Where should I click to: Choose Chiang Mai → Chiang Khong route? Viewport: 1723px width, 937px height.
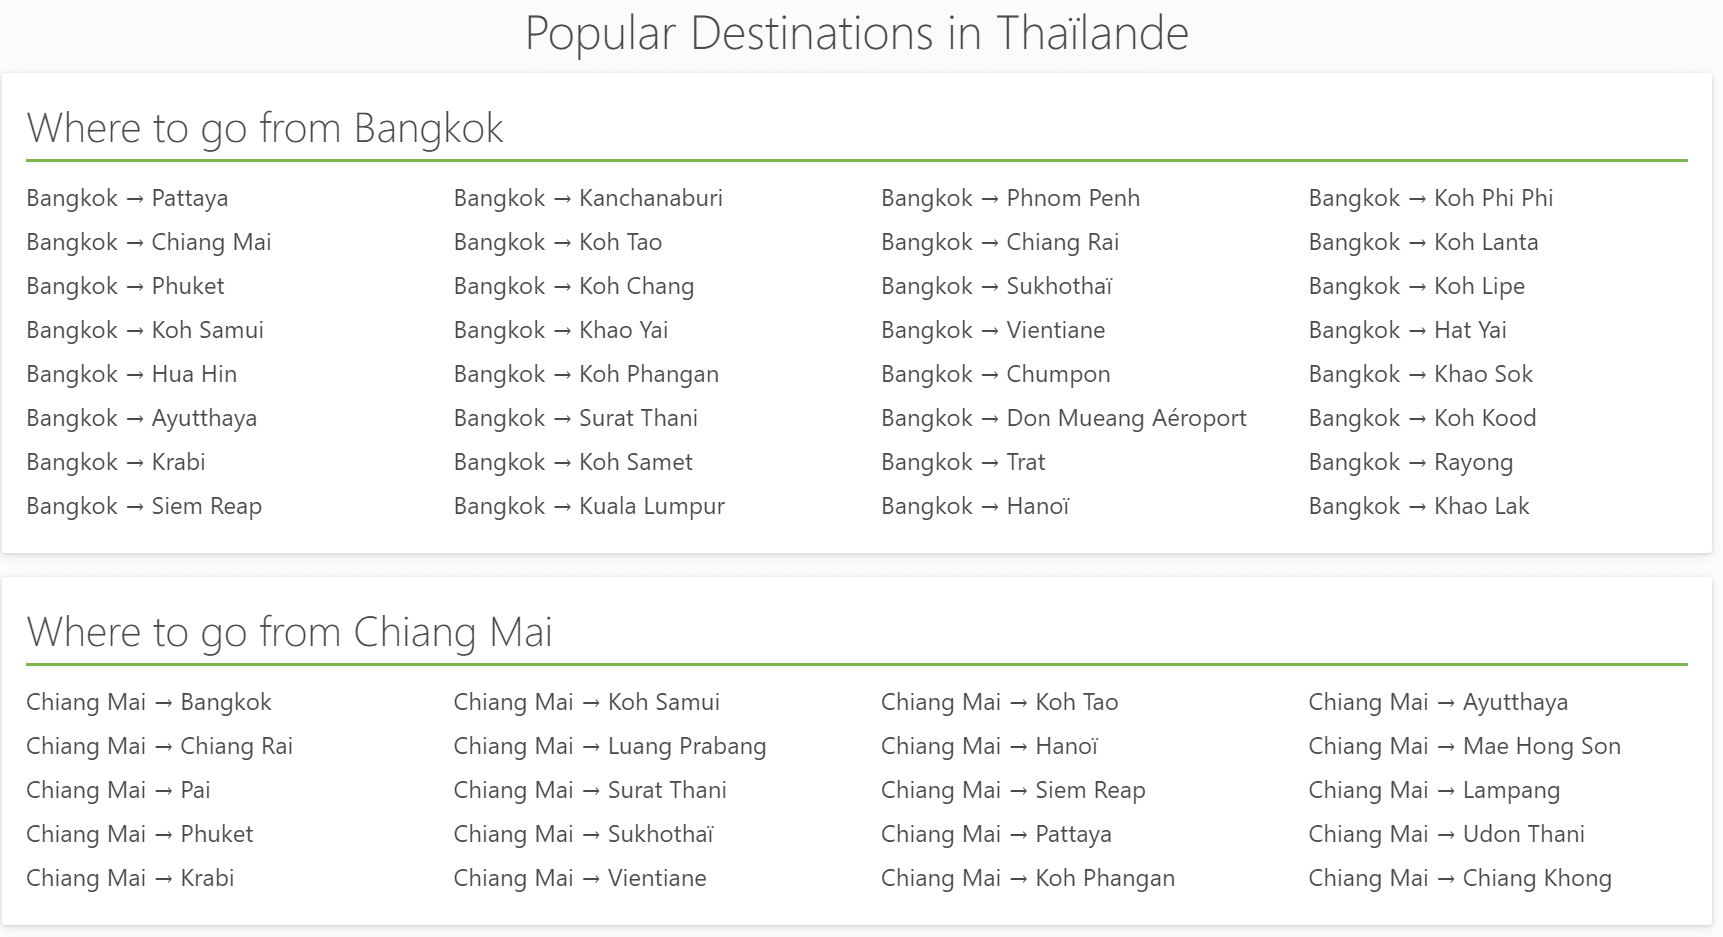[1460, 878]
